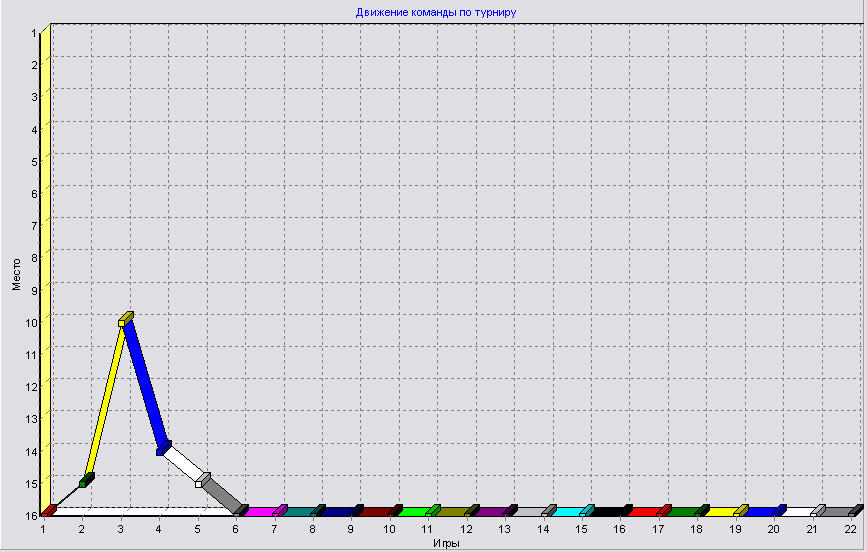The height and width of the screenshot is (552, 867).
Task: Click the 'Место' axis tick label 16
Action: point(32,515)
